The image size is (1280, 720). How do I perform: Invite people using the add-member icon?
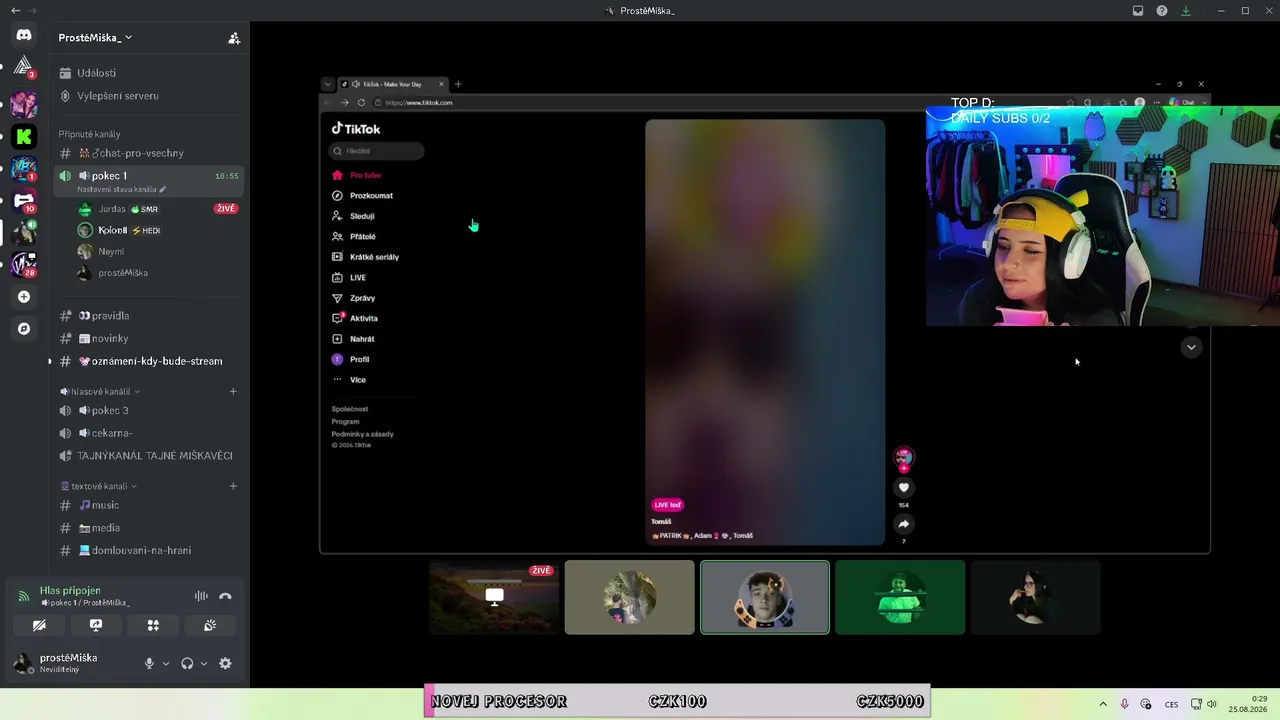pos(234,38)
